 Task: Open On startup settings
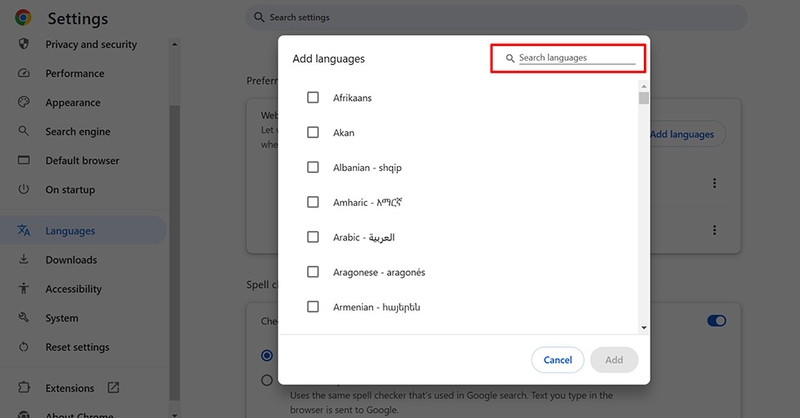tap(70, 190)
